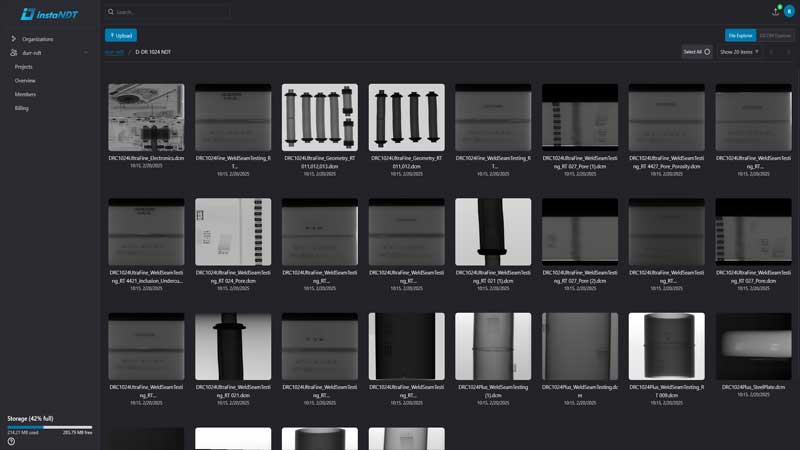800x450 pixels.
Task: Click the storage usage progress bar
Action: 49,427
